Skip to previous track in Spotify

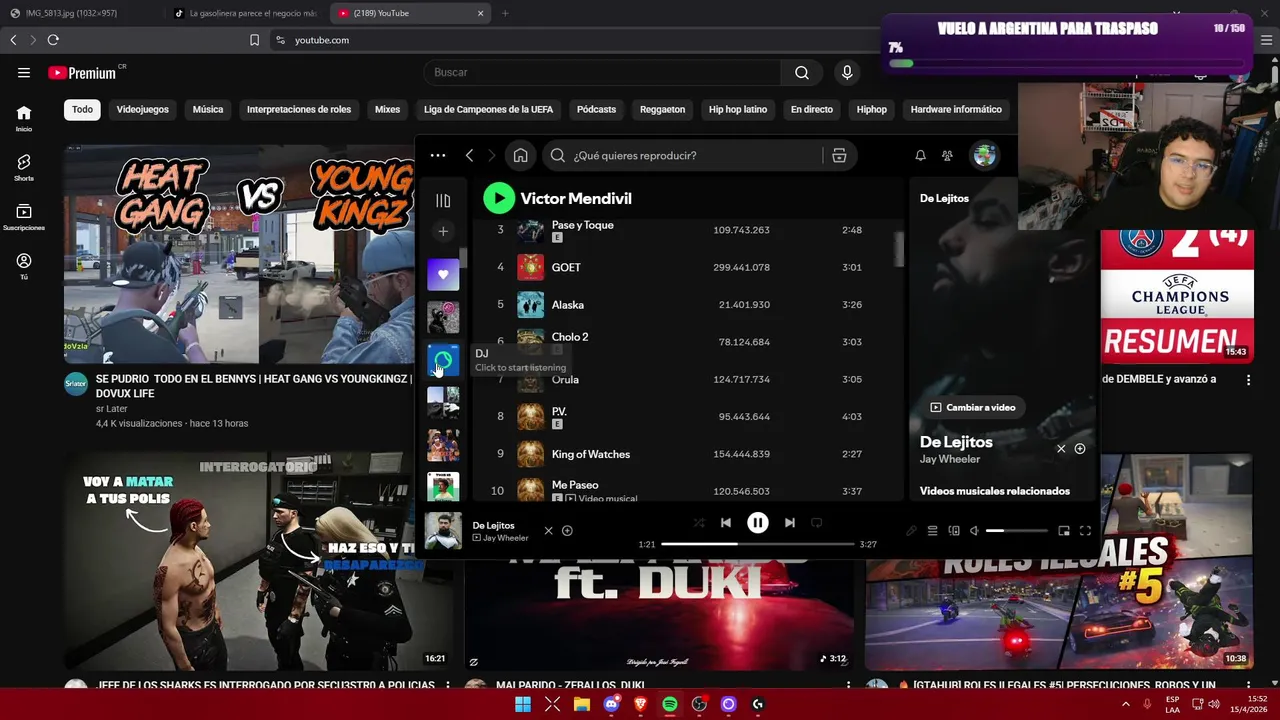[726, 522]
